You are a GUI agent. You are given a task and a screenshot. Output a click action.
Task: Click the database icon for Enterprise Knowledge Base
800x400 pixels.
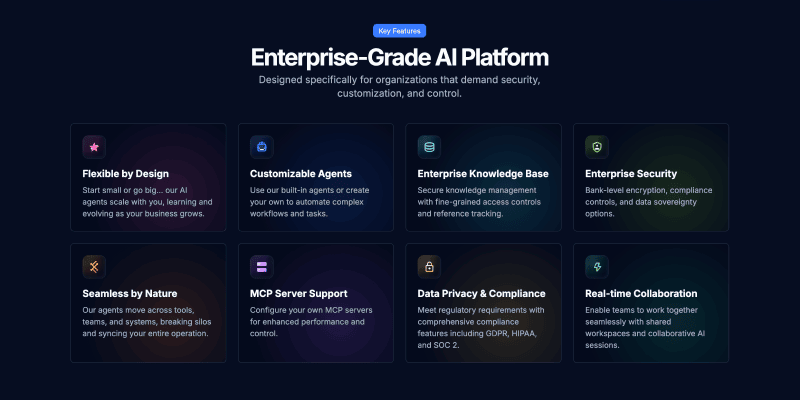429,147
